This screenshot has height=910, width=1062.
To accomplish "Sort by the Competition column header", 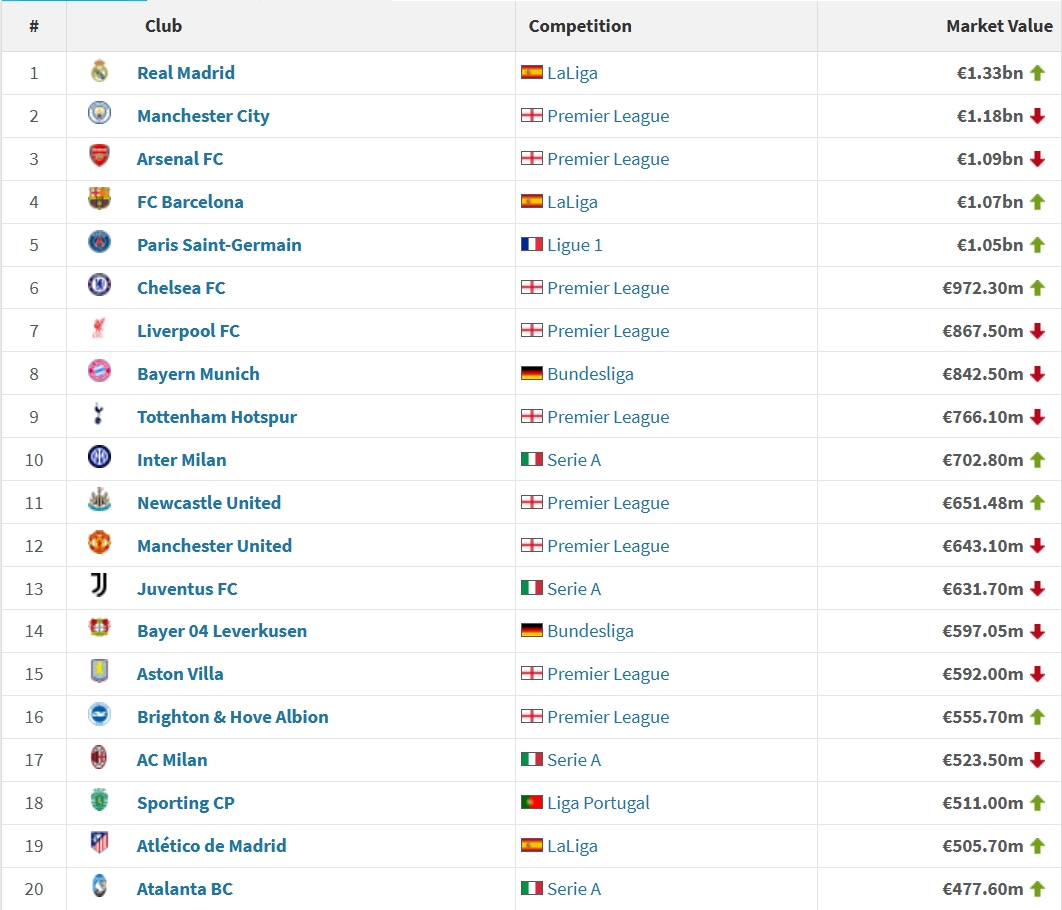I will click(x=580, y=26).
